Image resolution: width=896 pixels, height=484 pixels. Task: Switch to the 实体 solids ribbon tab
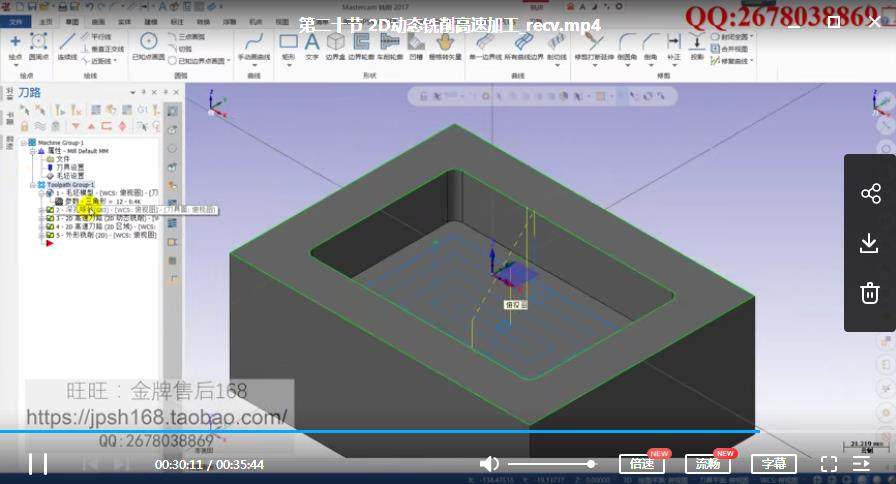pyautogui.click(x=125, y=22)
